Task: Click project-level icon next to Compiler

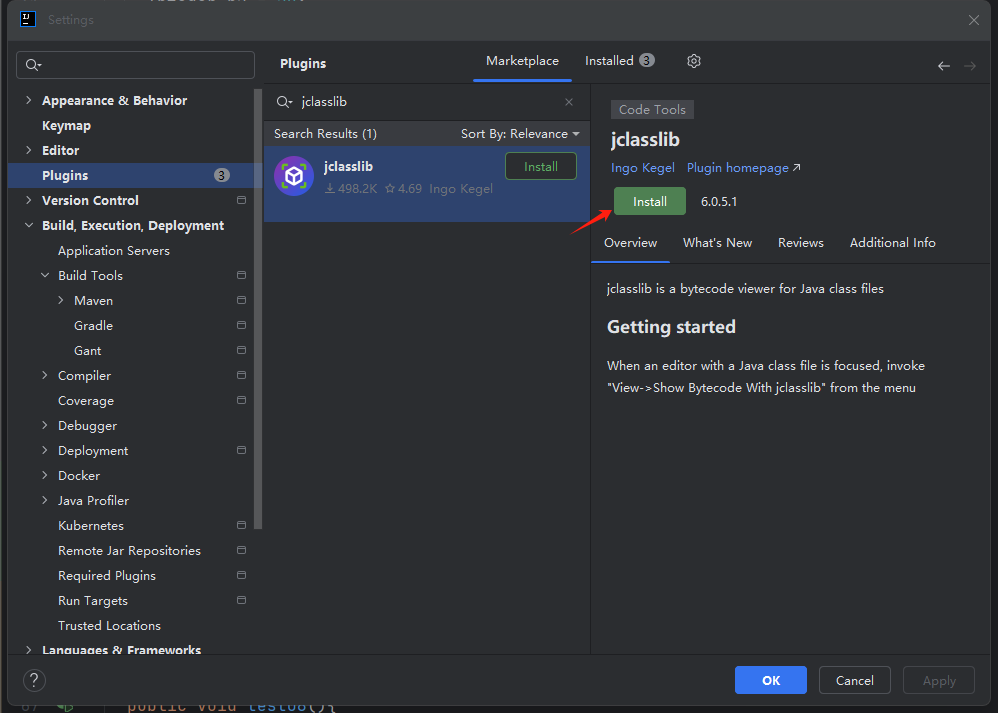Action: pos(241,375)
